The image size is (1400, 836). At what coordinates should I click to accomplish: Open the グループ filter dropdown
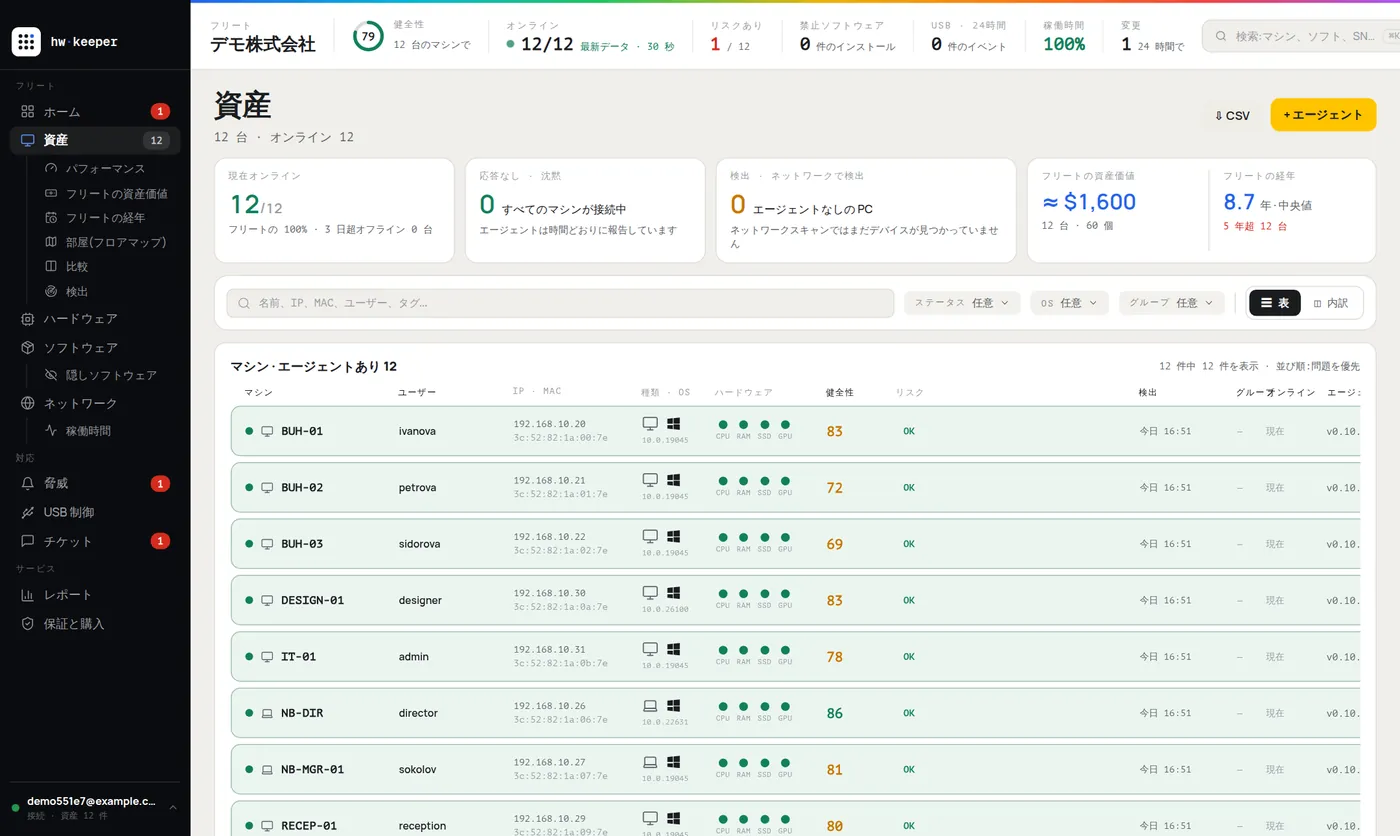click(x=1171, y=303)
